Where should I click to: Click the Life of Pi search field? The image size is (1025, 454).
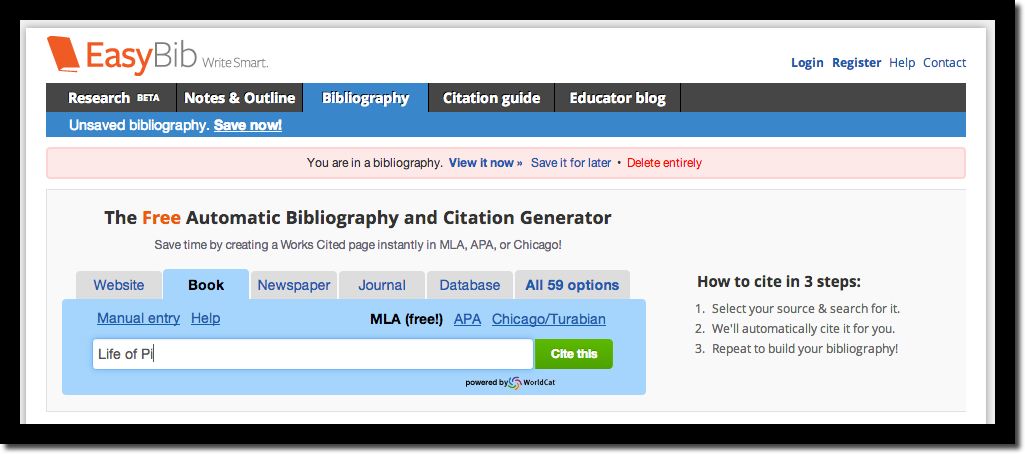point(312,354)
